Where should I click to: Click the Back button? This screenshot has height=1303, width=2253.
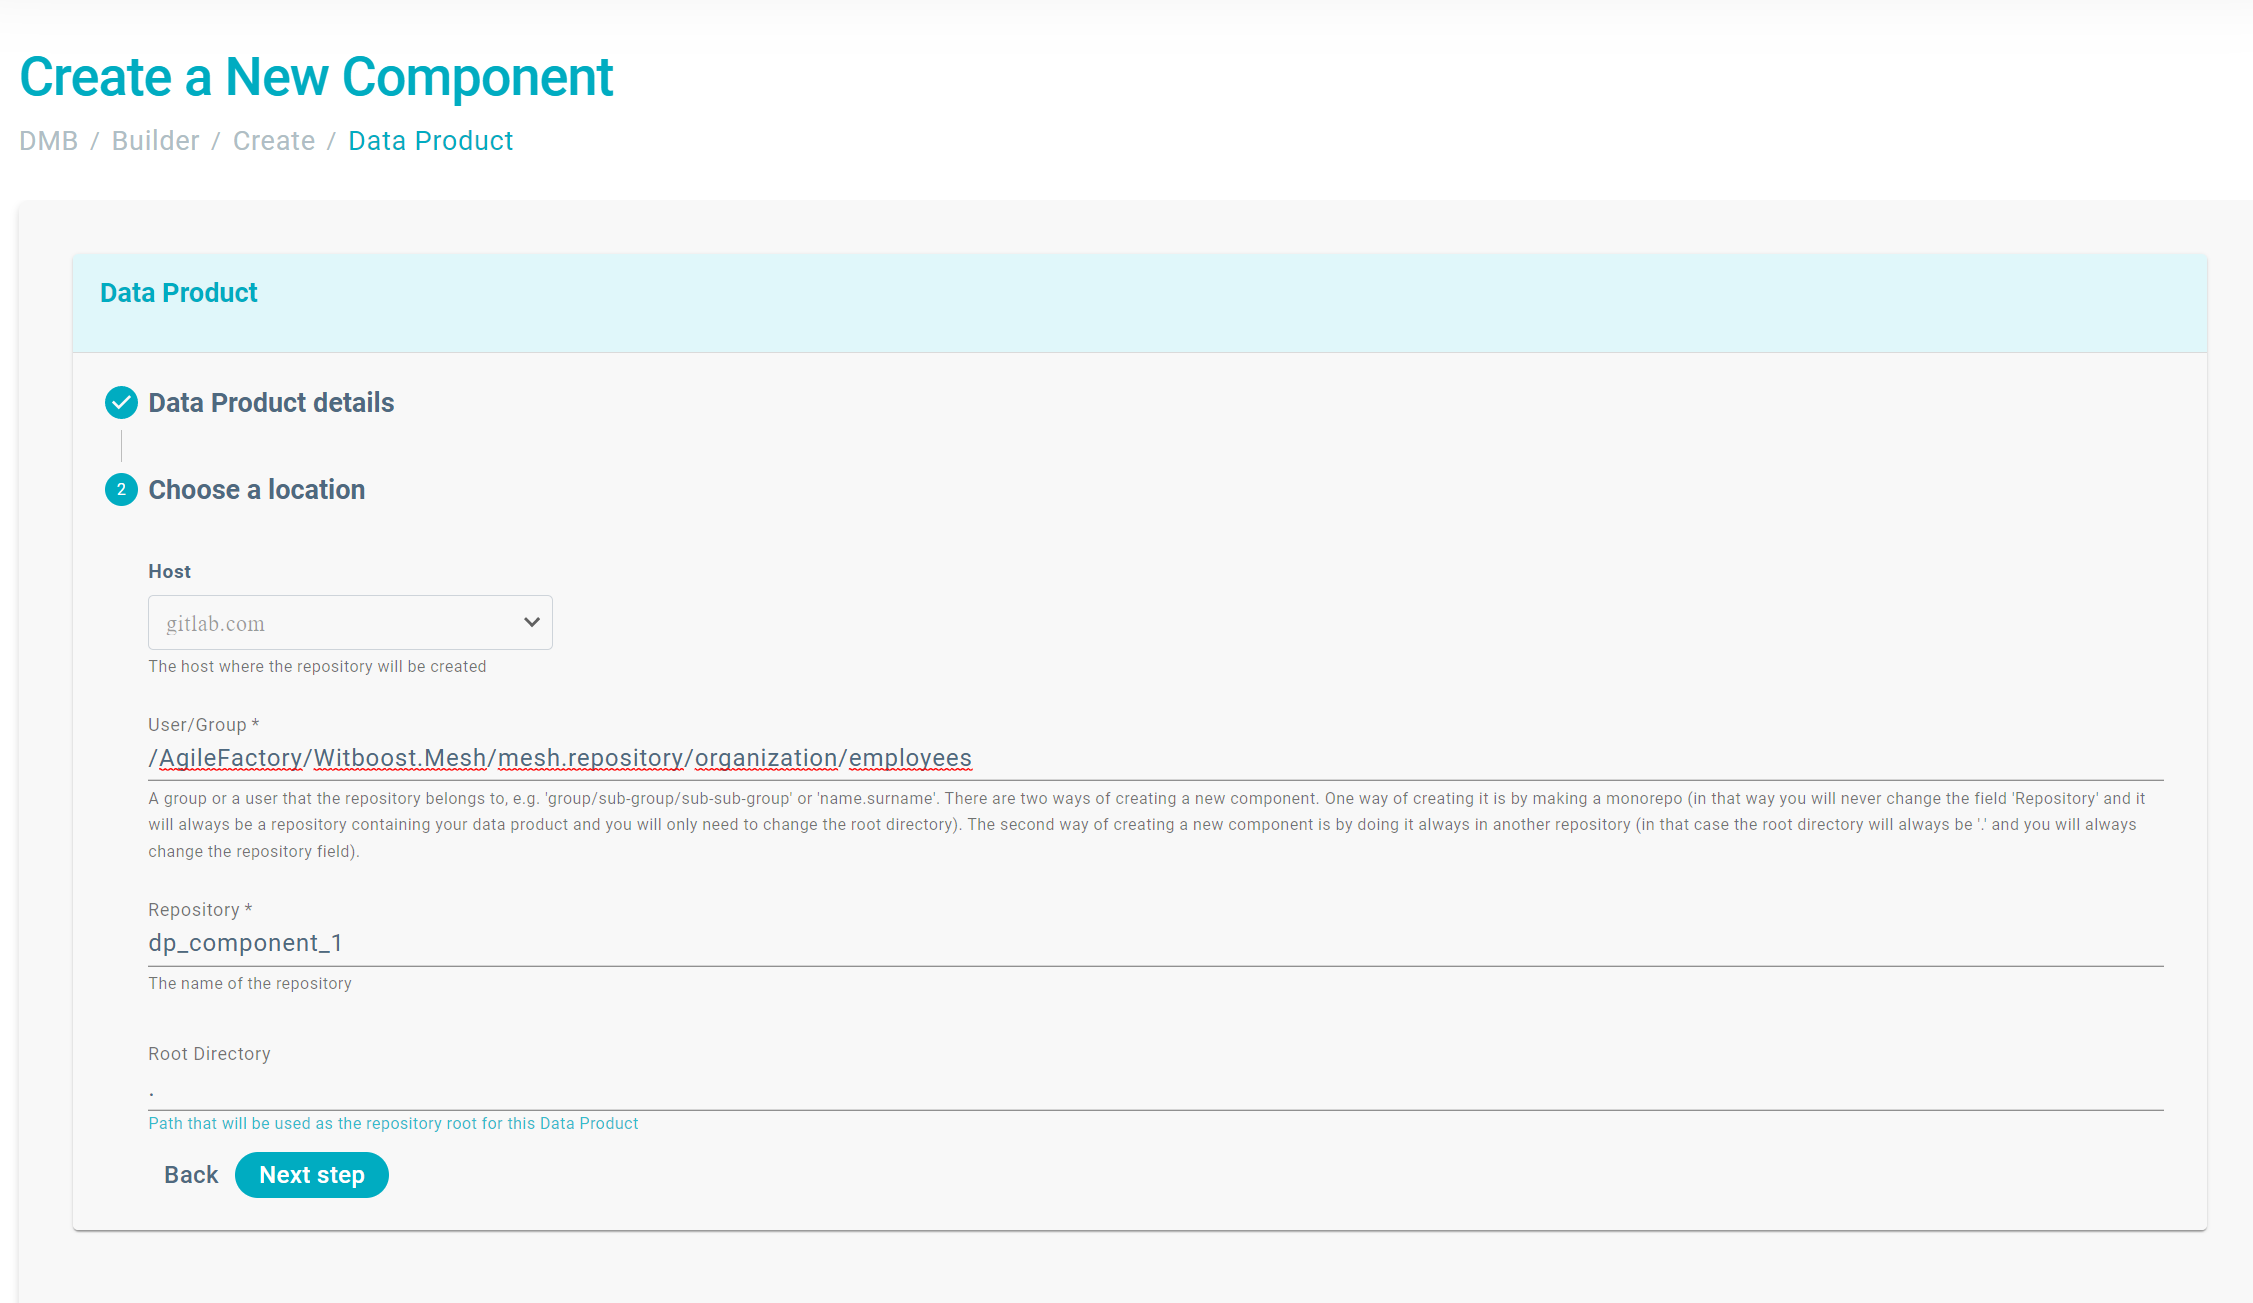[x=191, y=1175]
